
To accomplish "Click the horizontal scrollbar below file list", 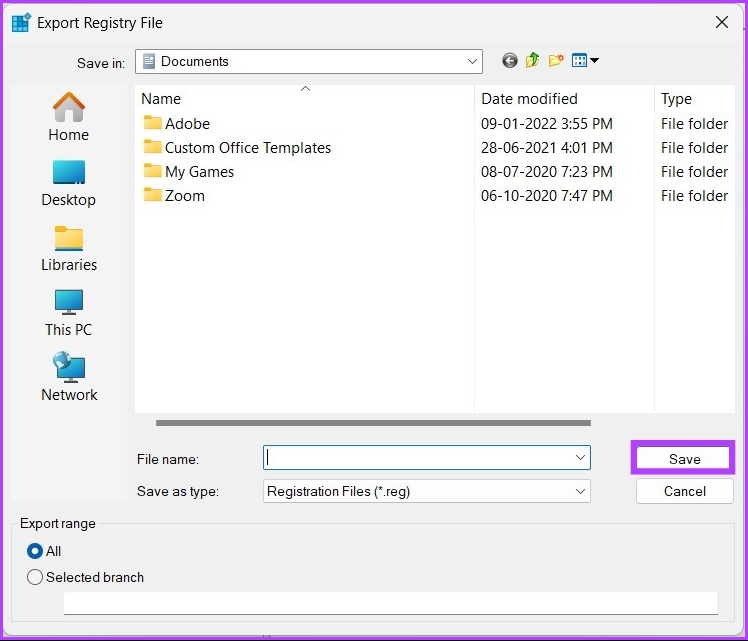I will coord(373,423).
